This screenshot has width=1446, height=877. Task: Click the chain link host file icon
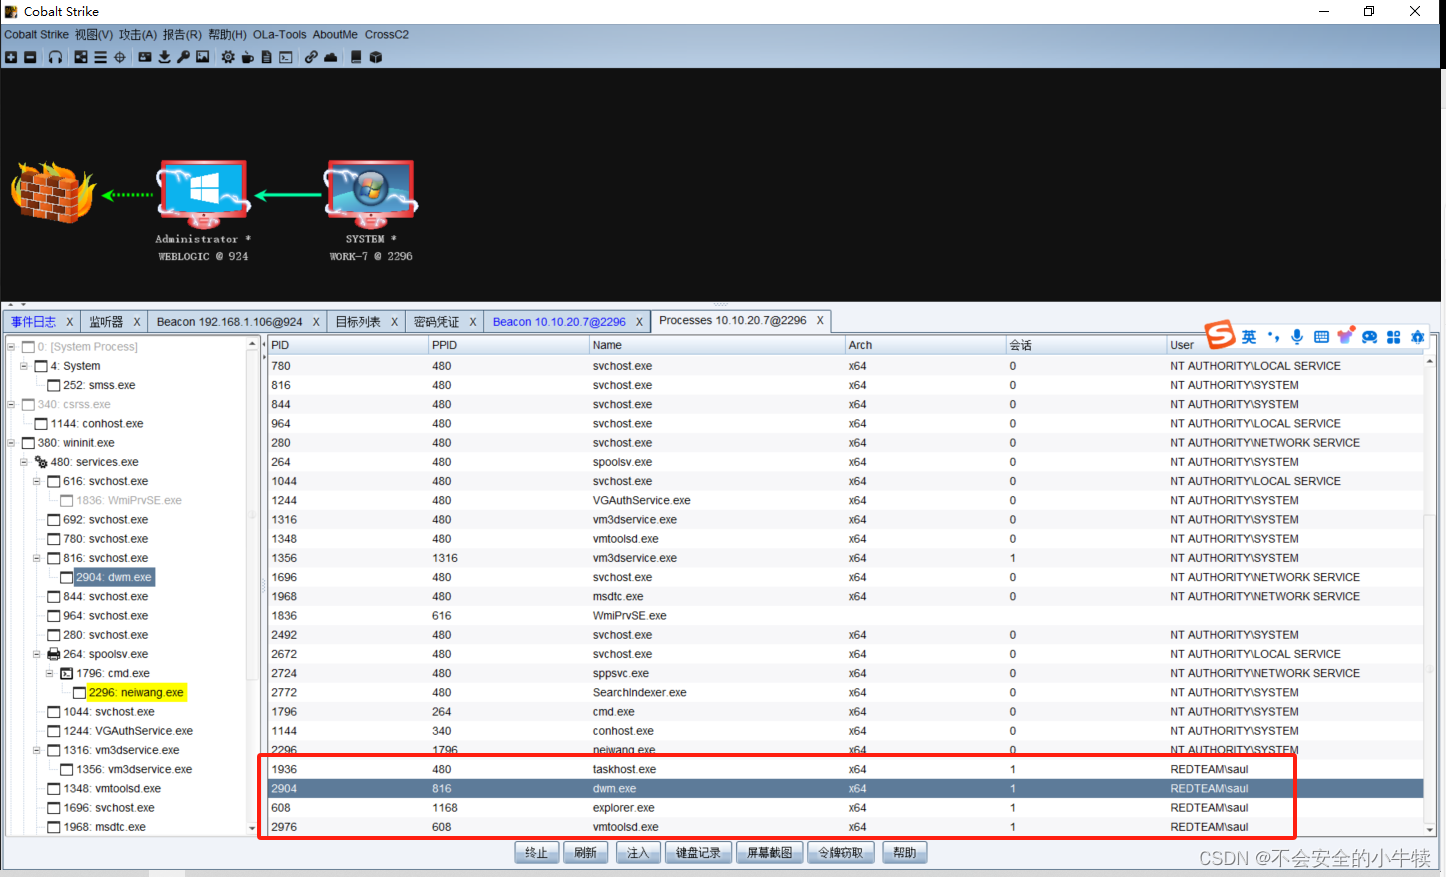pos(311,57)
